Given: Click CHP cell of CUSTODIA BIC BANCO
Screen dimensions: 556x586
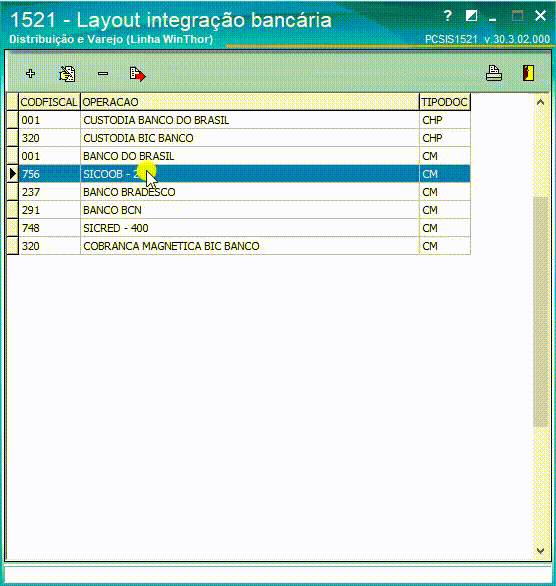Looking at the screenshot, I should (445, 138).
